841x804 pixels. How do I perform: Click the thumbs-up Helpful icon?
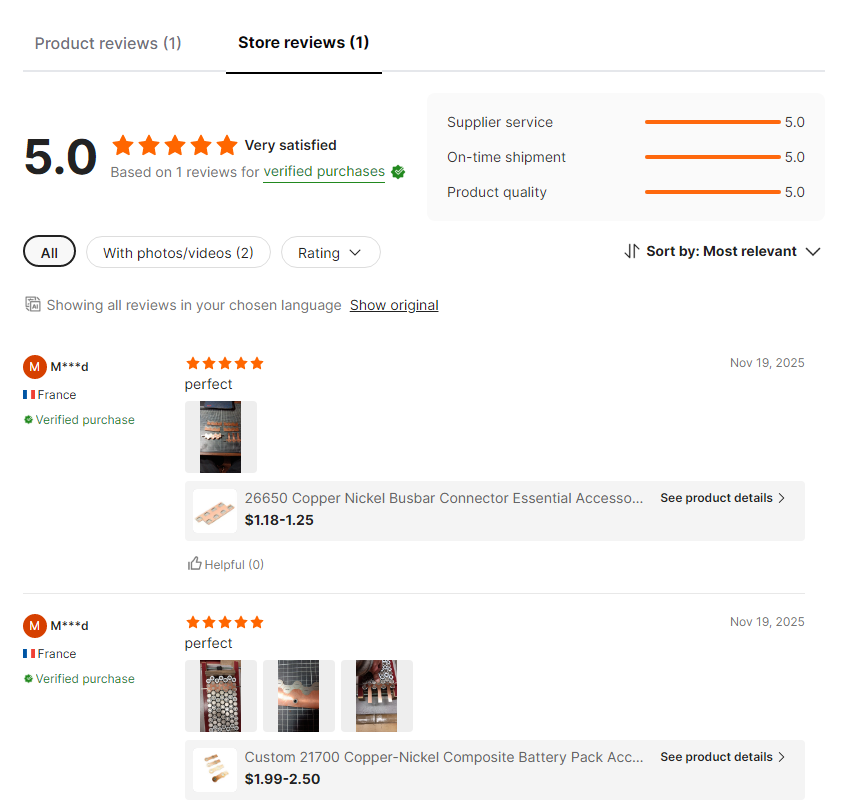pos(195,564)
